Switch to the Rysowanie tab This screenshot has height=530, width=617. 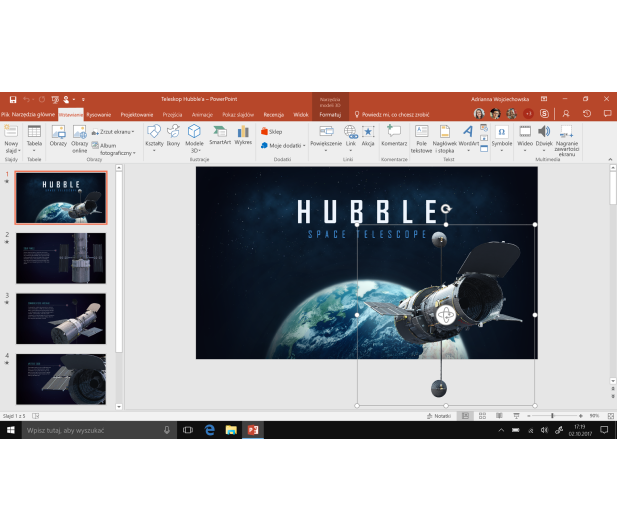coord(99,115)
